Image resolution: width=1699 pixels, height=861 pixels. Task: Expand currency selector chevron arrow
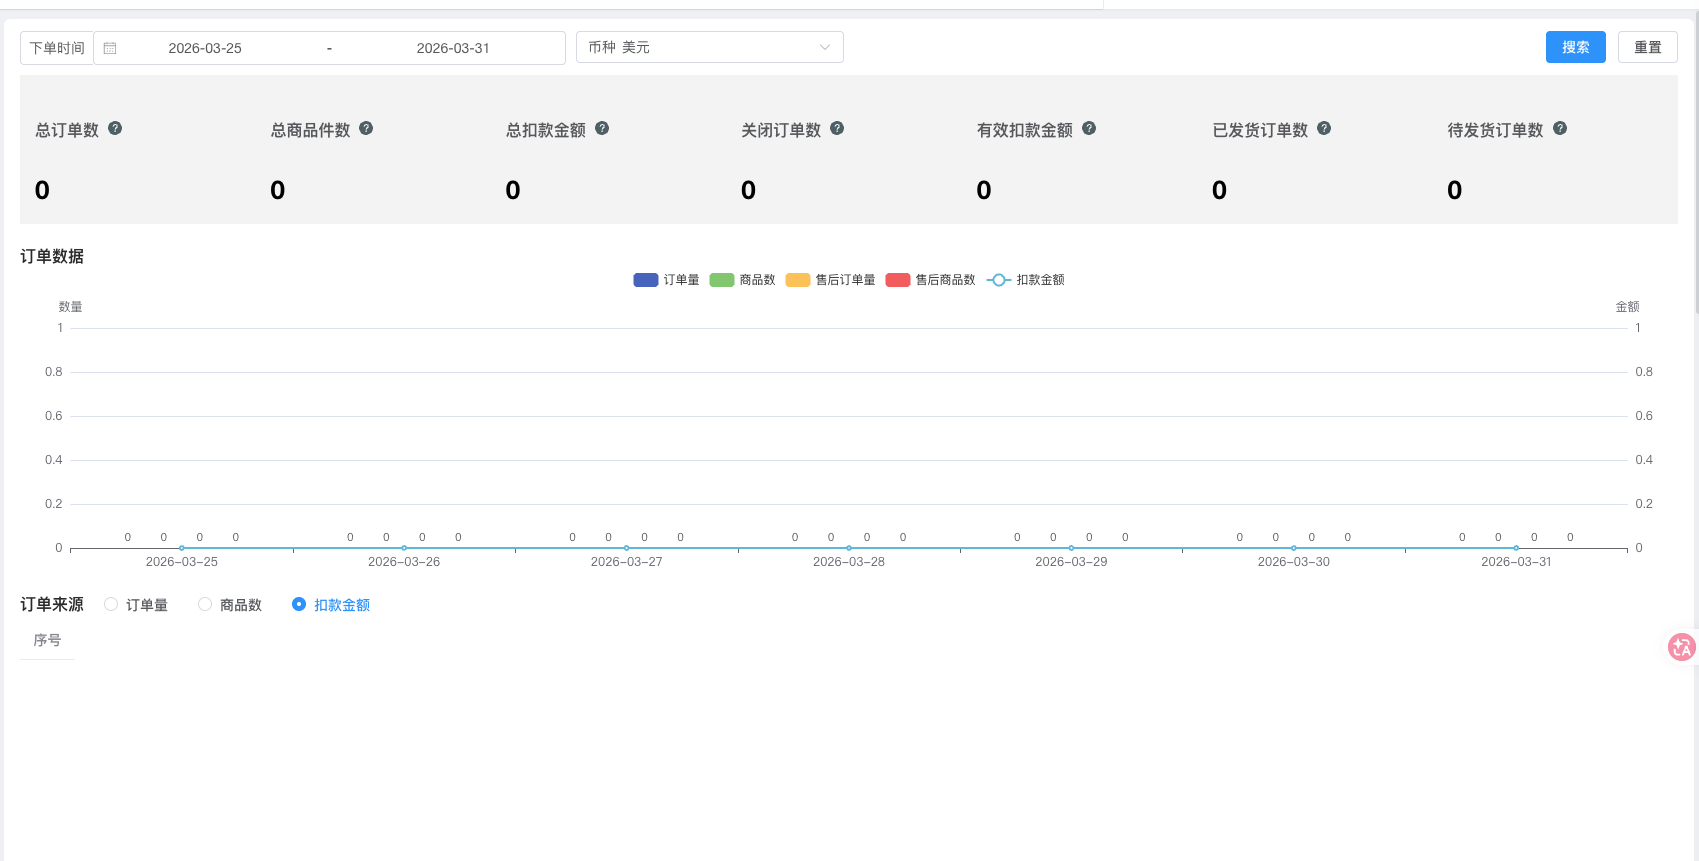point(825,47)
